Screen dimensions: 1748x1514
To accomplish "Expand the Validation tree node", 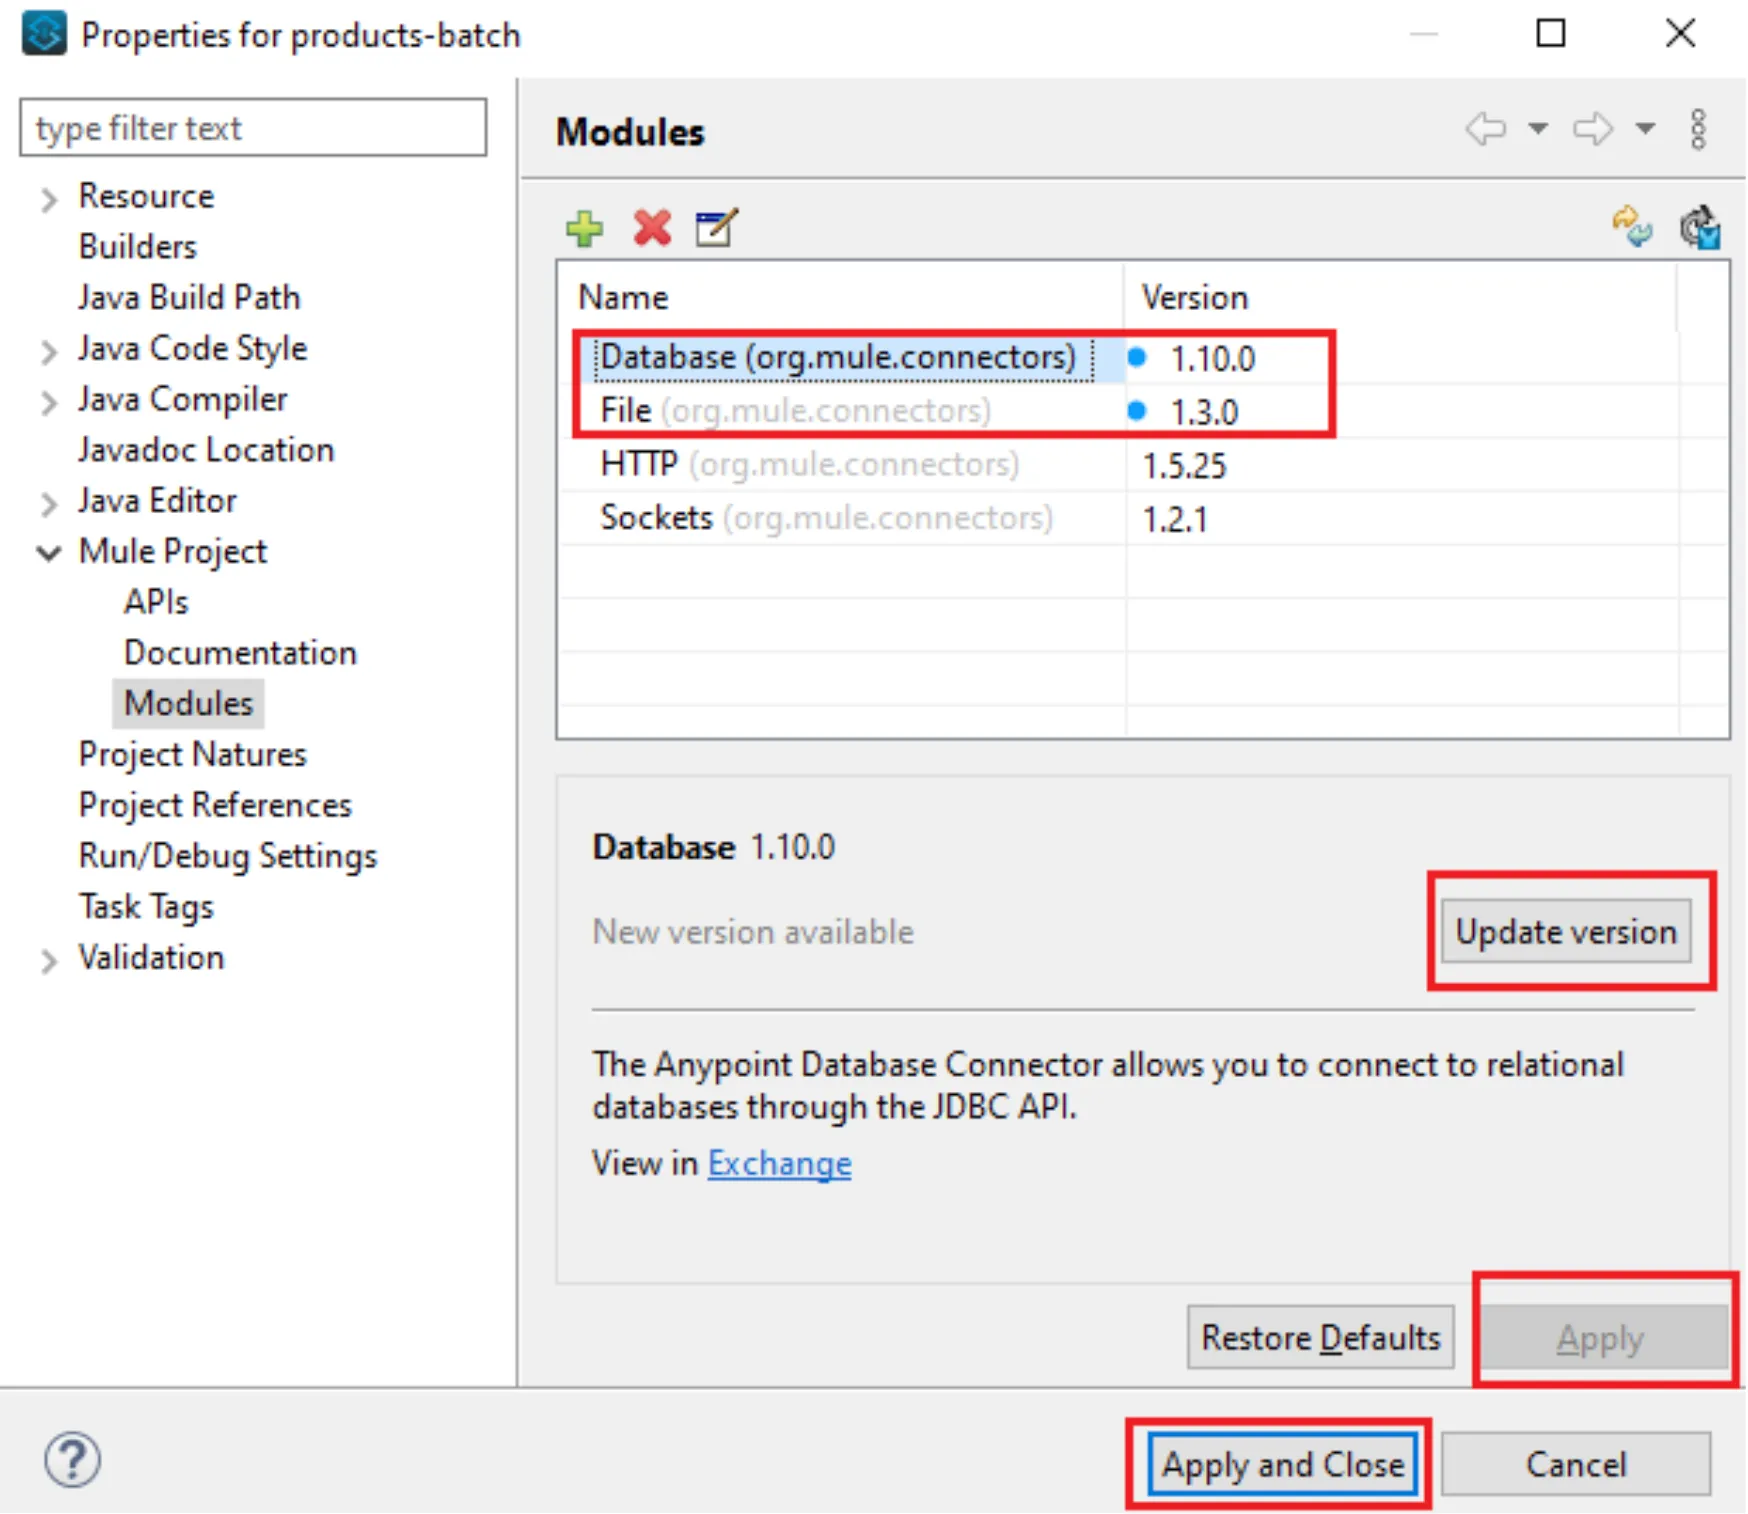I will pyautogui.click(x=48, y=960).
